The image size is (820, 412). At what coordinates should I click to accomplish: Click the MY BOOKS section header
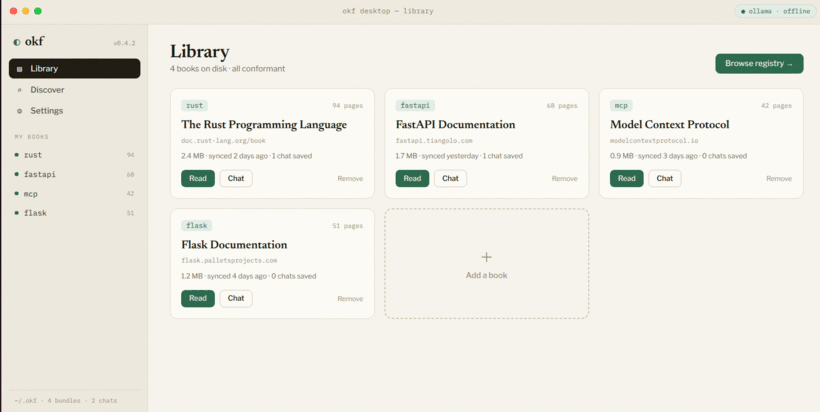(31, 137)
